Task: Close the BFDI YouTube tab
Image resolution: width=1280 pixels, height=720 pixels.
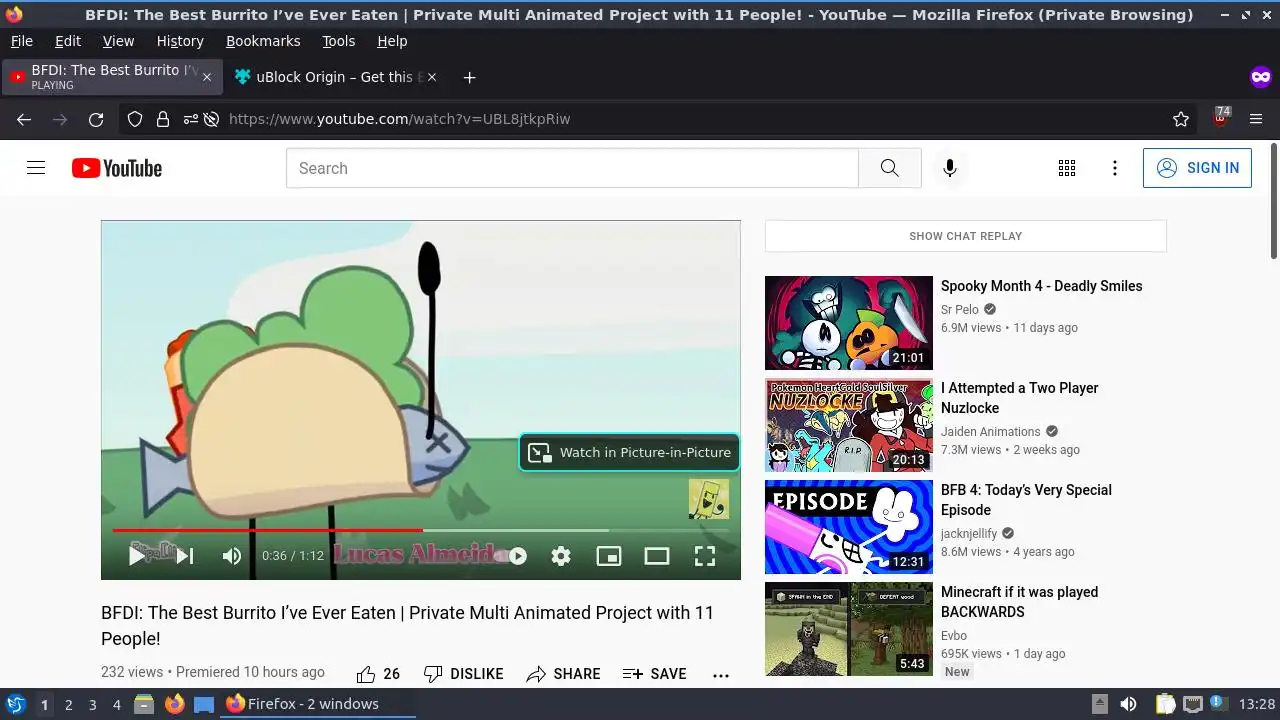Action: [x=207, y=77]
